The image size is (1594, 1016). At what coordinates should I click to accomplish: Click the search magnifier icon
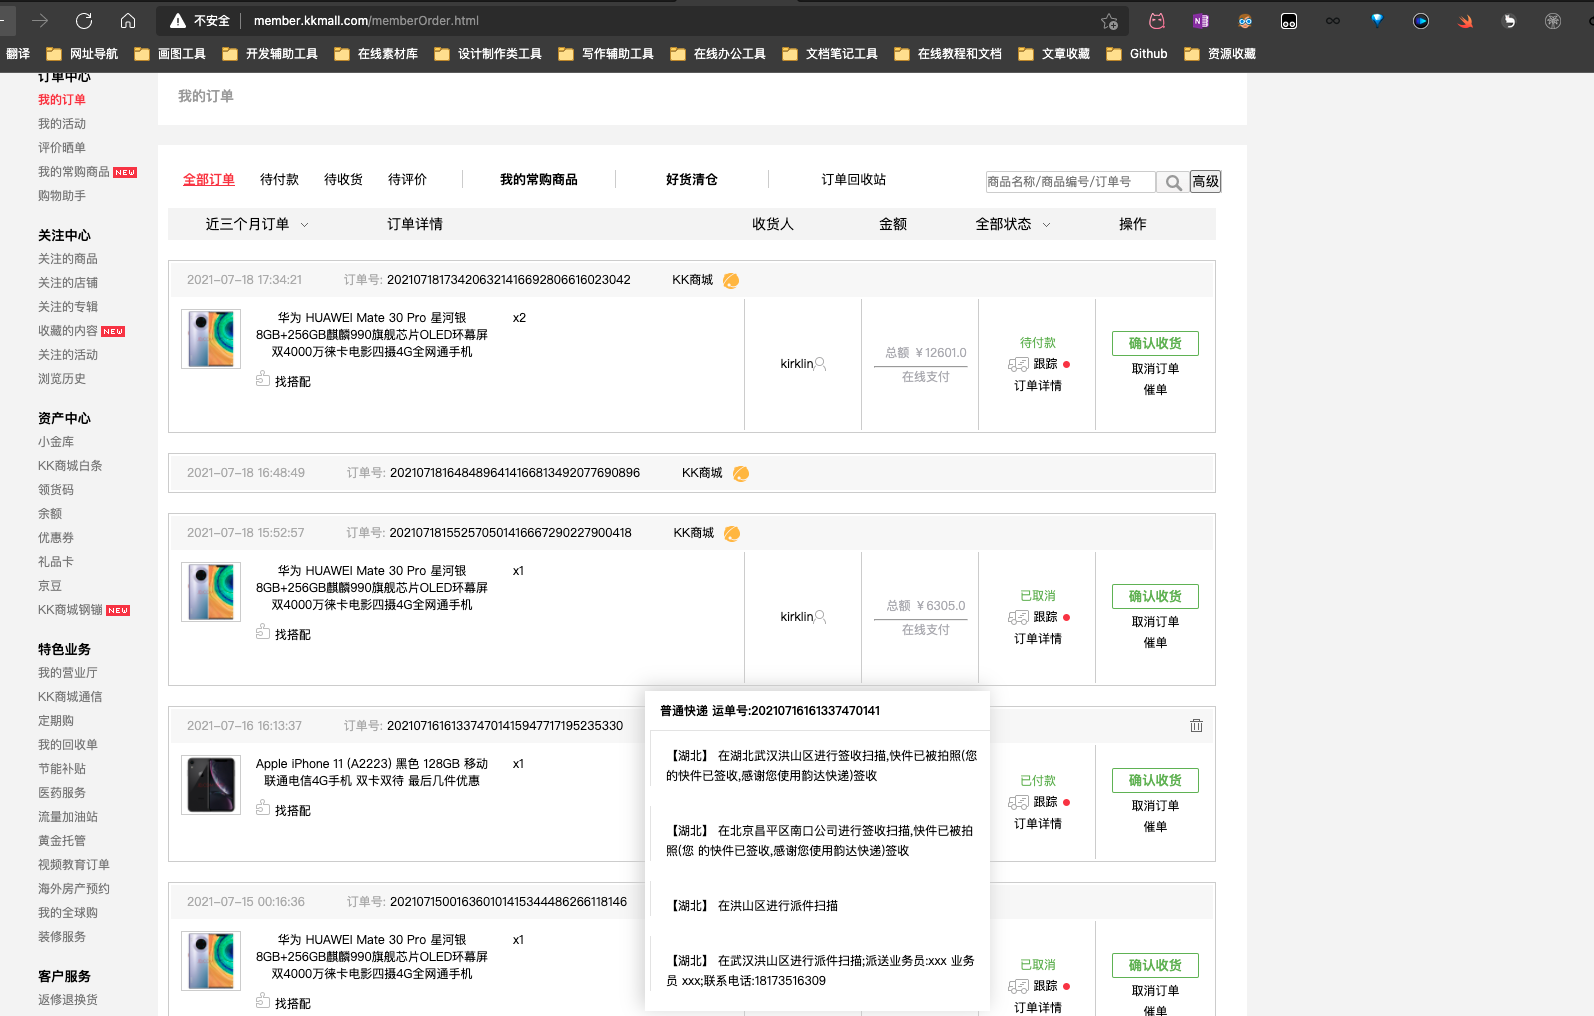coord(1173,182)
